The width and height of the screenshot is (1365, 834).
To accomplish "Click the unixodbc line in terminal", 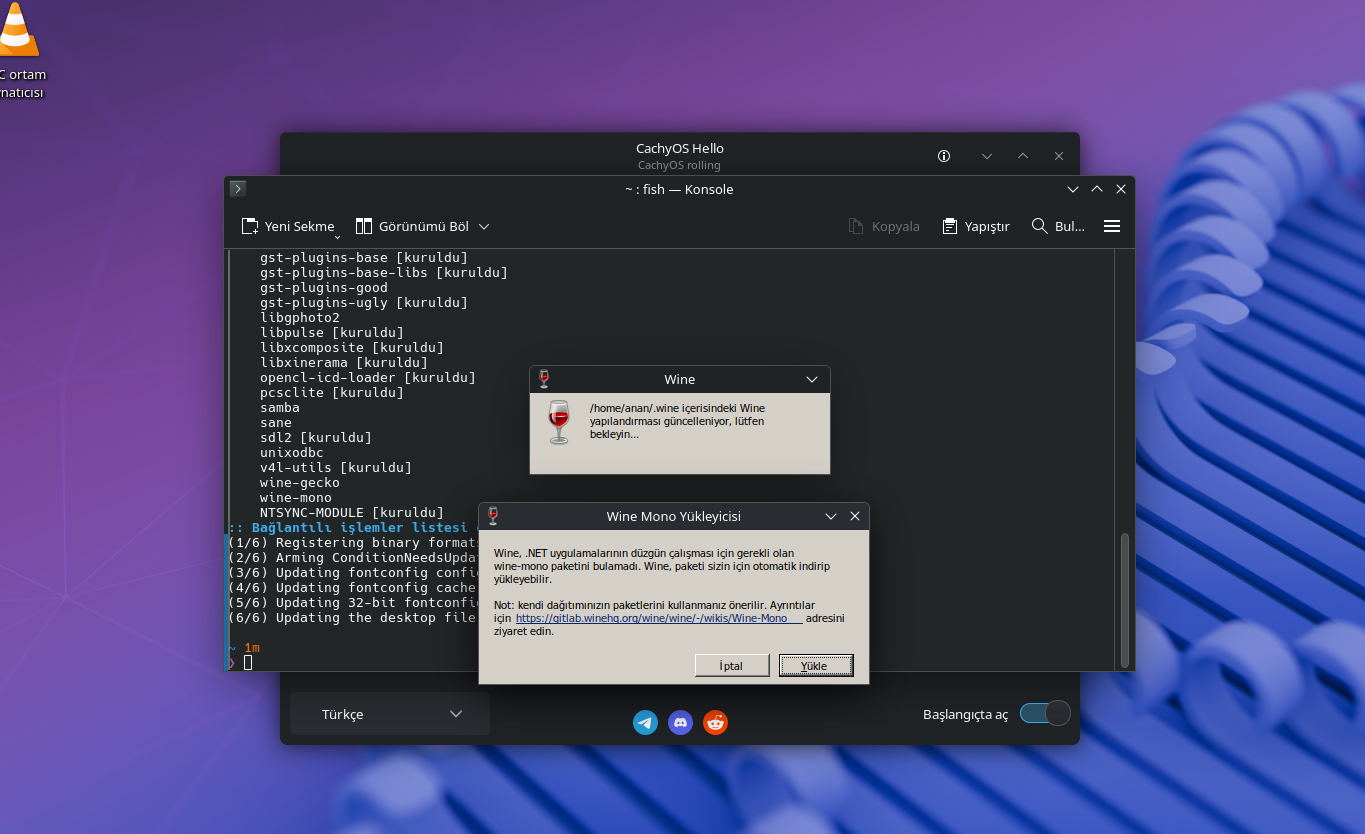I will 292,453.
